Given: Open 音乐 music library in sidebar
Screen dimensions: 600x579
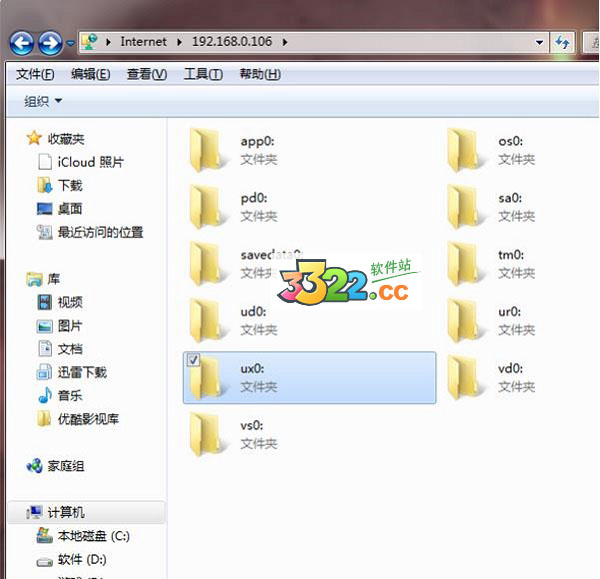Looking at the screenshot, I should (70, 396).
